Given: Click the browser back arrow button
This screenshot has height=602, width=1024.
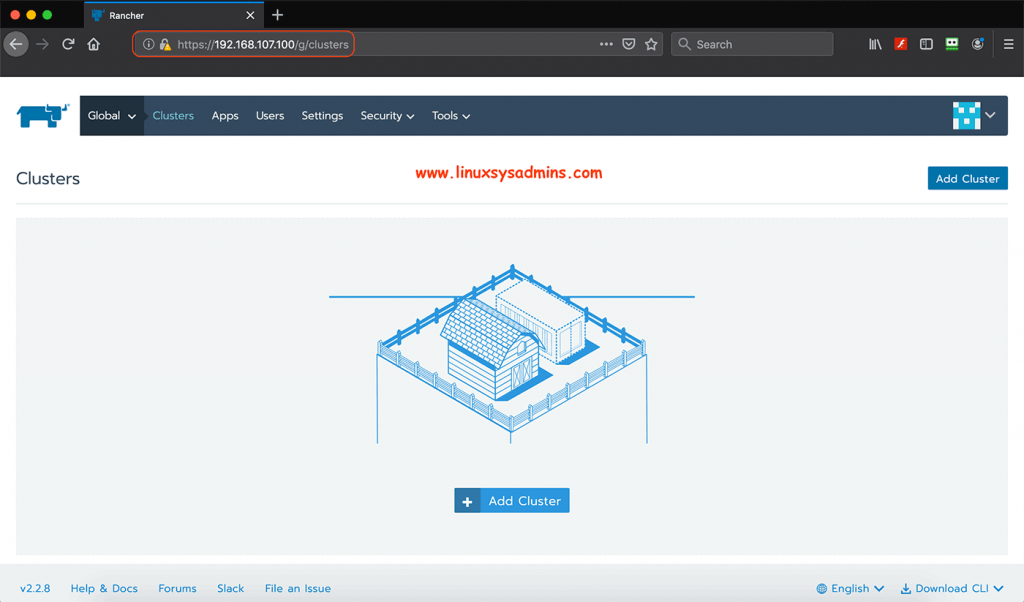Looking at the screenshot, I should pos(16,44).
